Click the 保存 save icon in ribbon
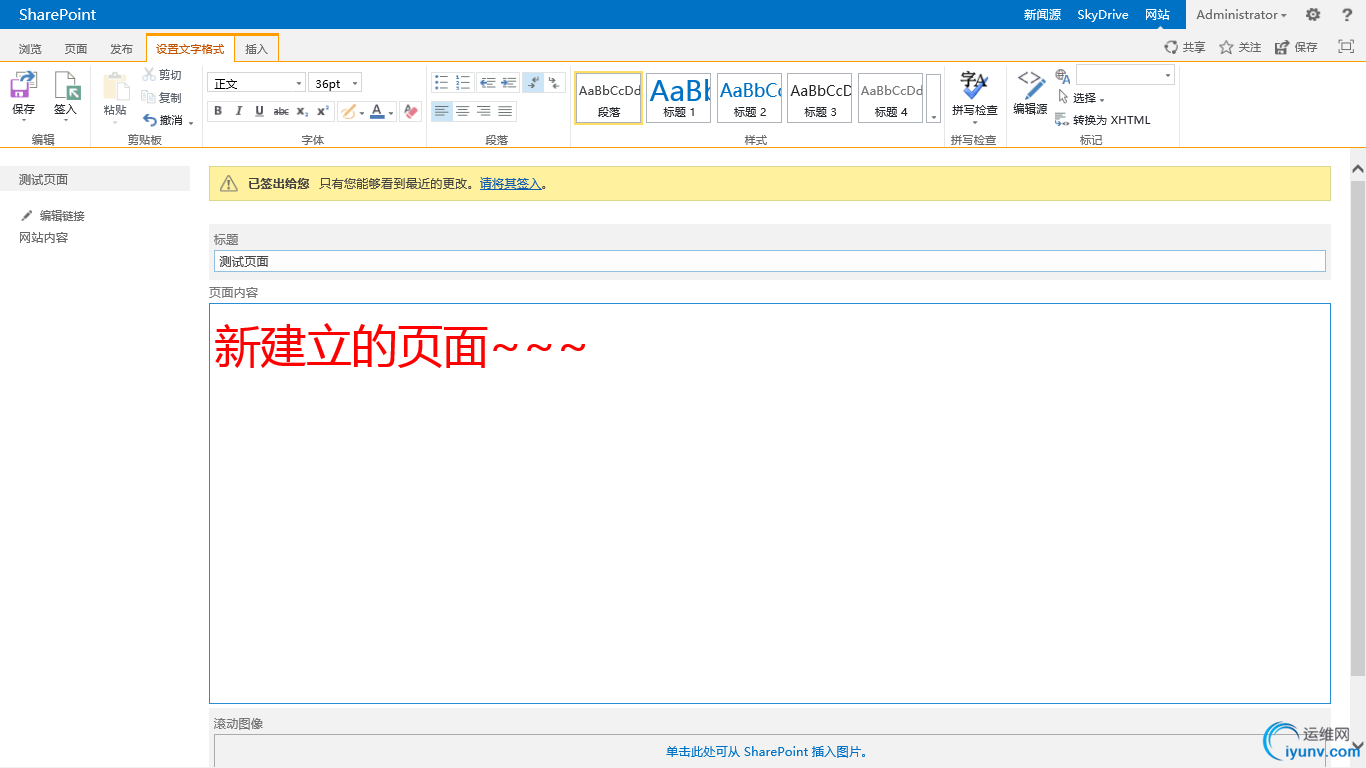This screenshot has width=1366, height=768. click(23, 86)
